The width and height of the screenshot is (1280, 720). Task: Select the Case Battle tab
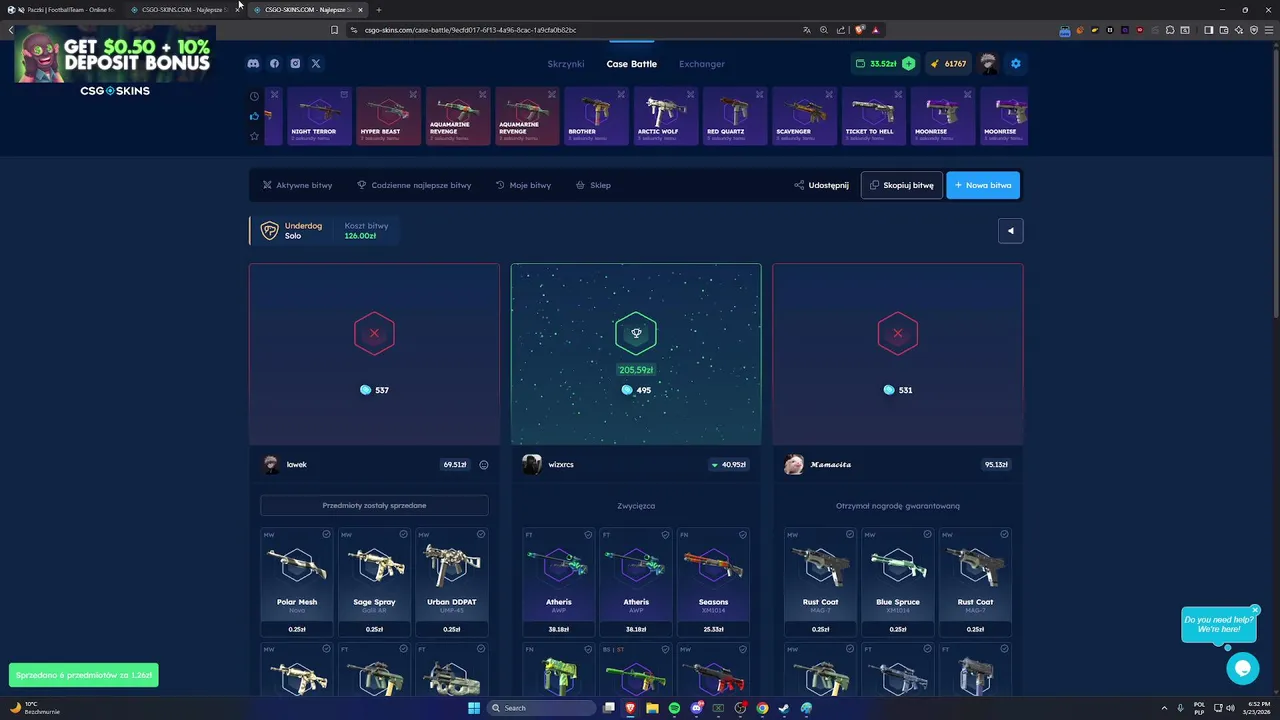[632, 64]
